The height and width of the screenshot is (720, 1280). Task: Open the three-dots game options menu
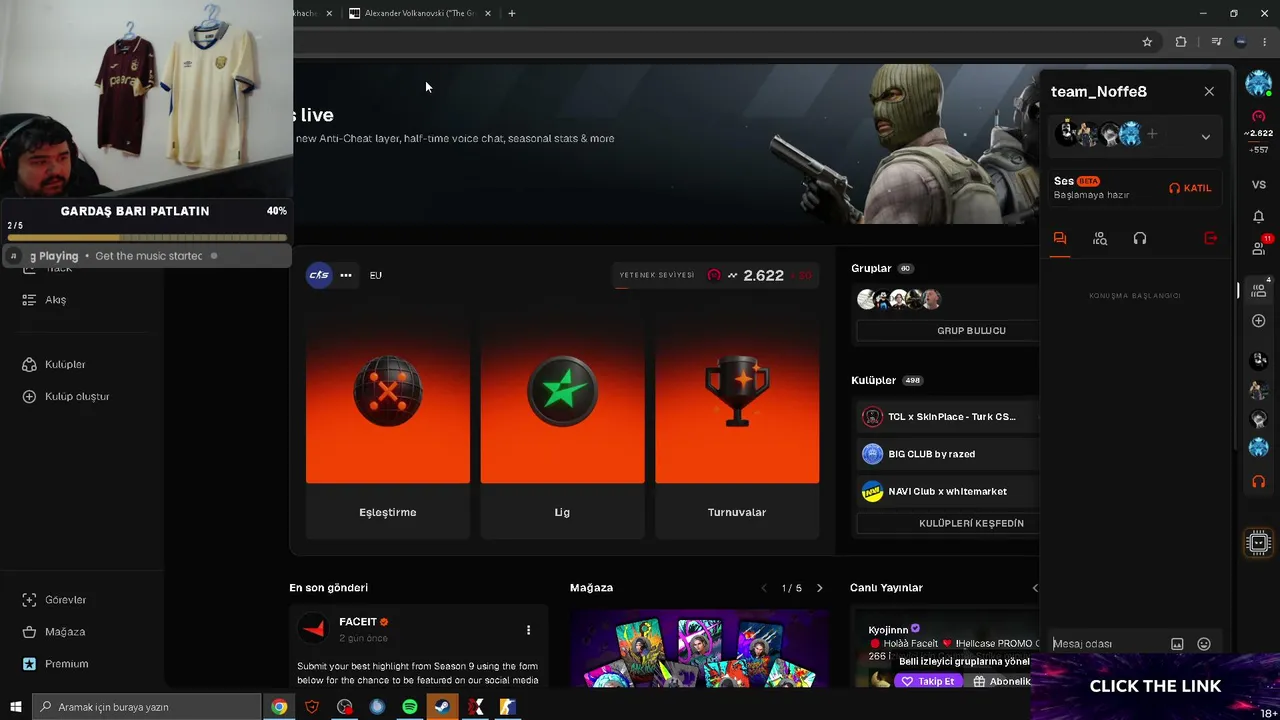coord(346,275)
